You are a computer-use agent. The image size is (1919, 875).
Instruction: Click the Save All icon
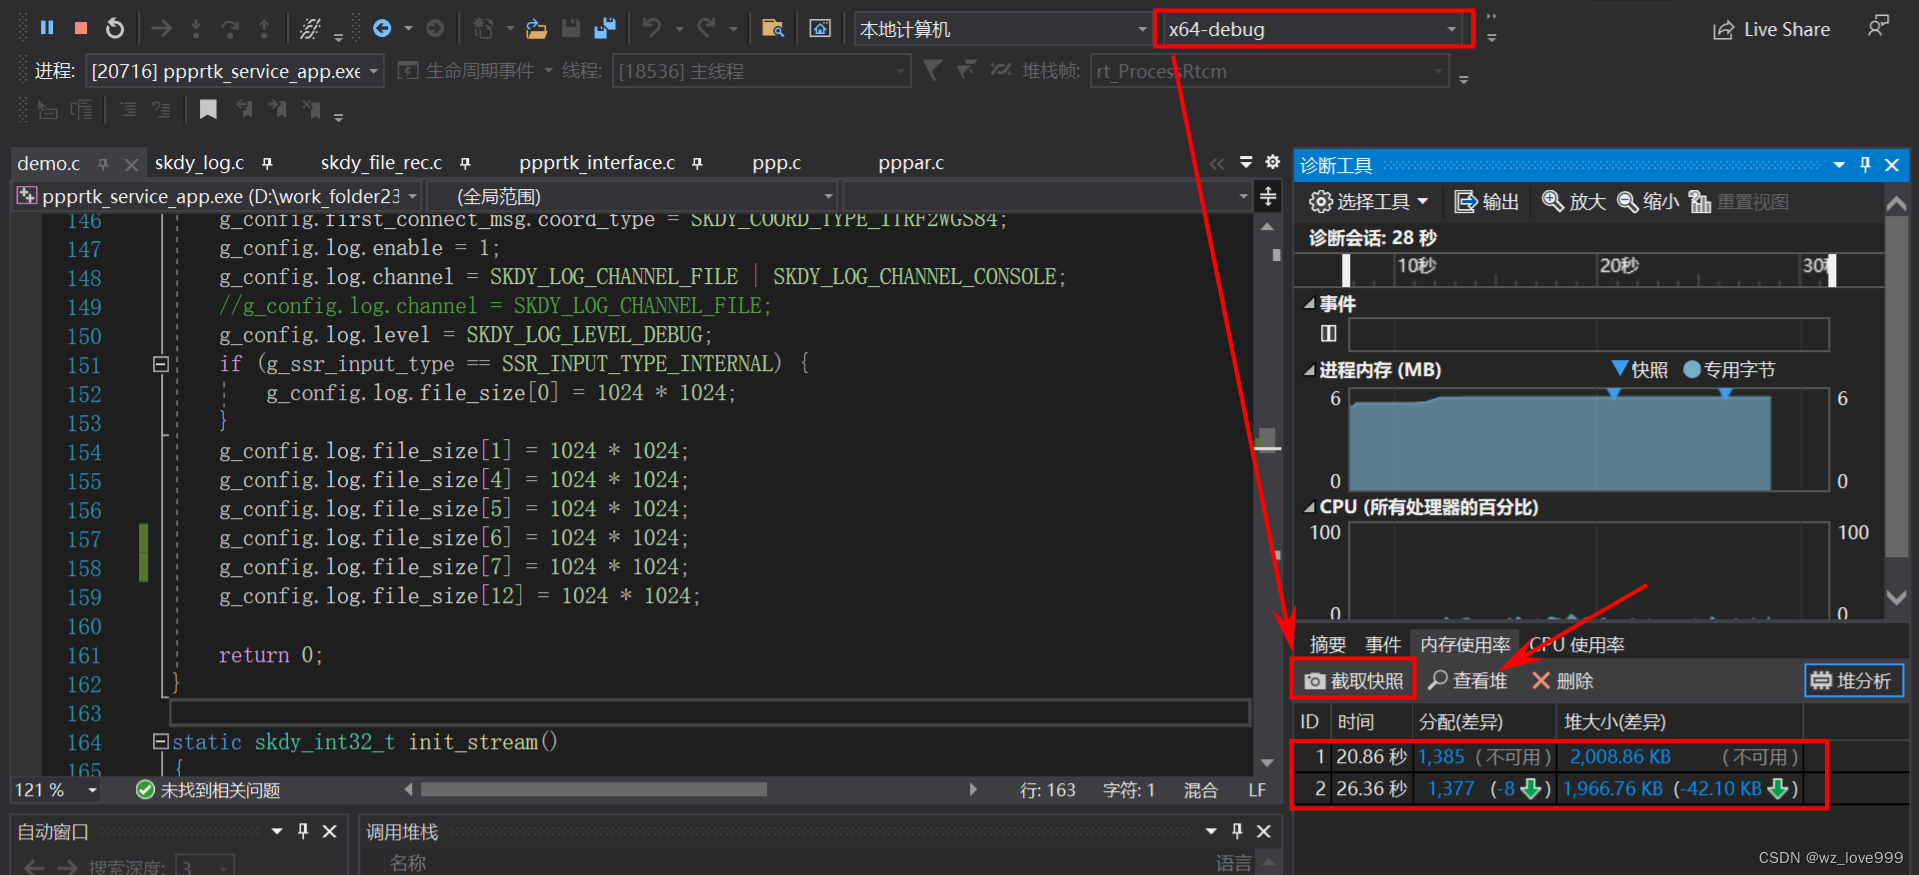click(x=605, y=28)
